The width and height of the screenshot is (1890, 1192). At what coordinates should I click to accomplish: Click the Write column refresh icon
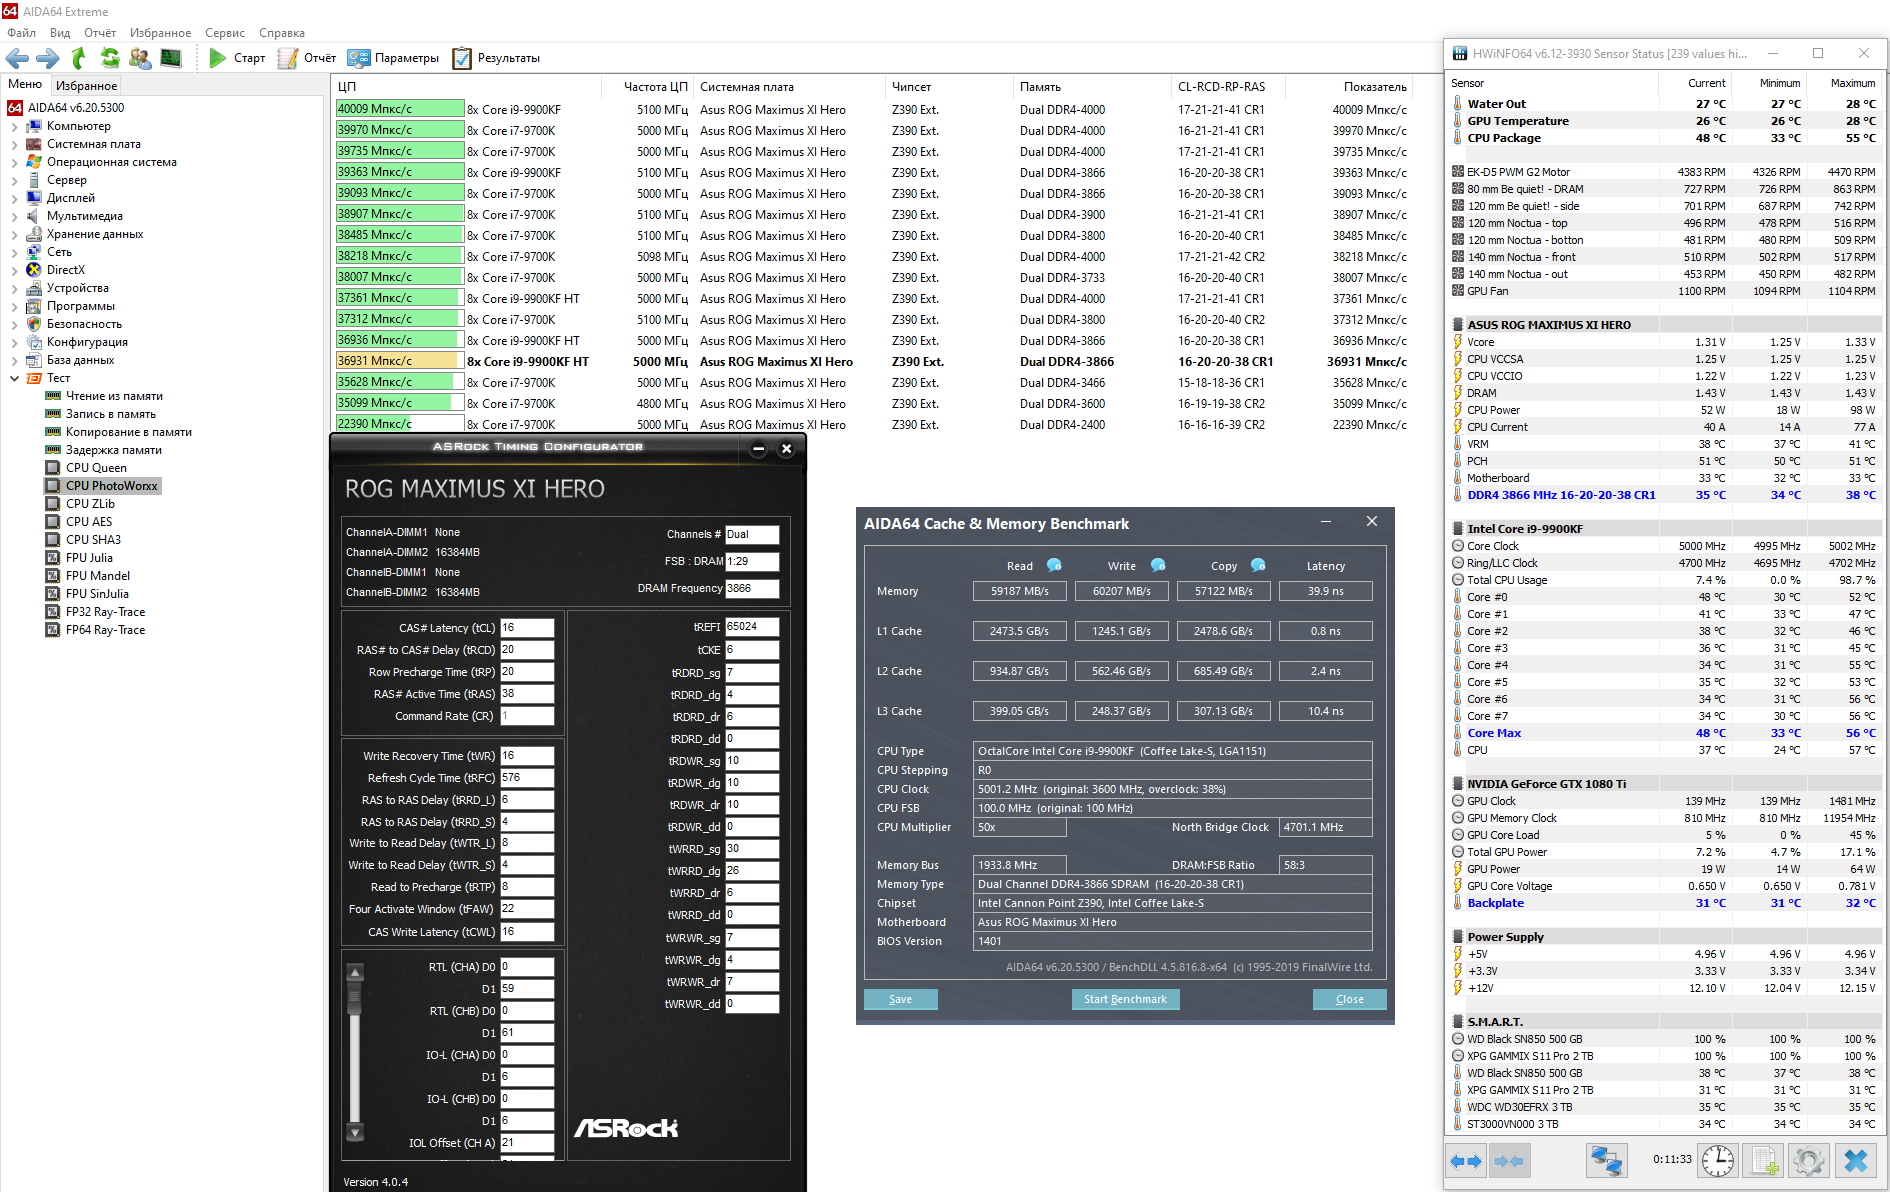click(x=1158, y=565)
